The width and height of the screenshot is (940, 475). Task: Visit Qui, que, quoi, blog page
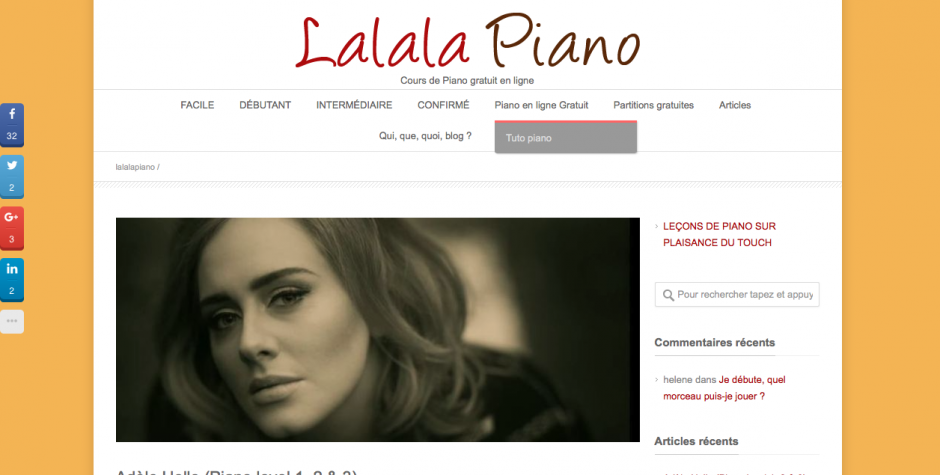click(x=425, y=136)
